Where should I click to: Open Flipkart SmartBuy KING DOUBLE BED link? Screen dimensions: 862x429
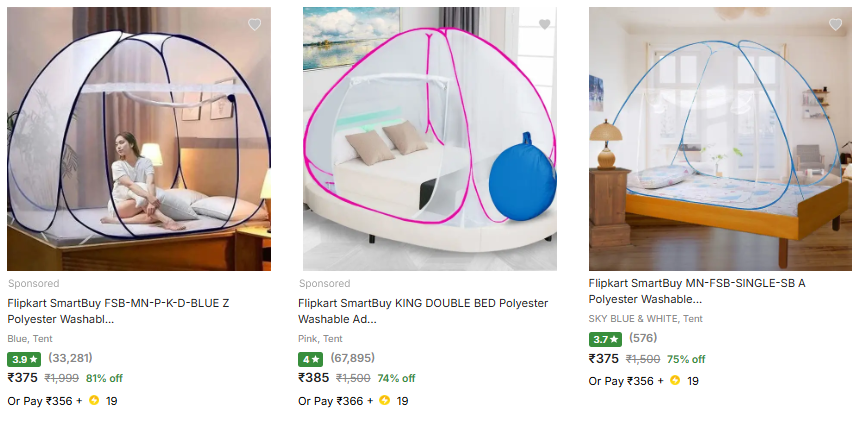click(423, 311)
